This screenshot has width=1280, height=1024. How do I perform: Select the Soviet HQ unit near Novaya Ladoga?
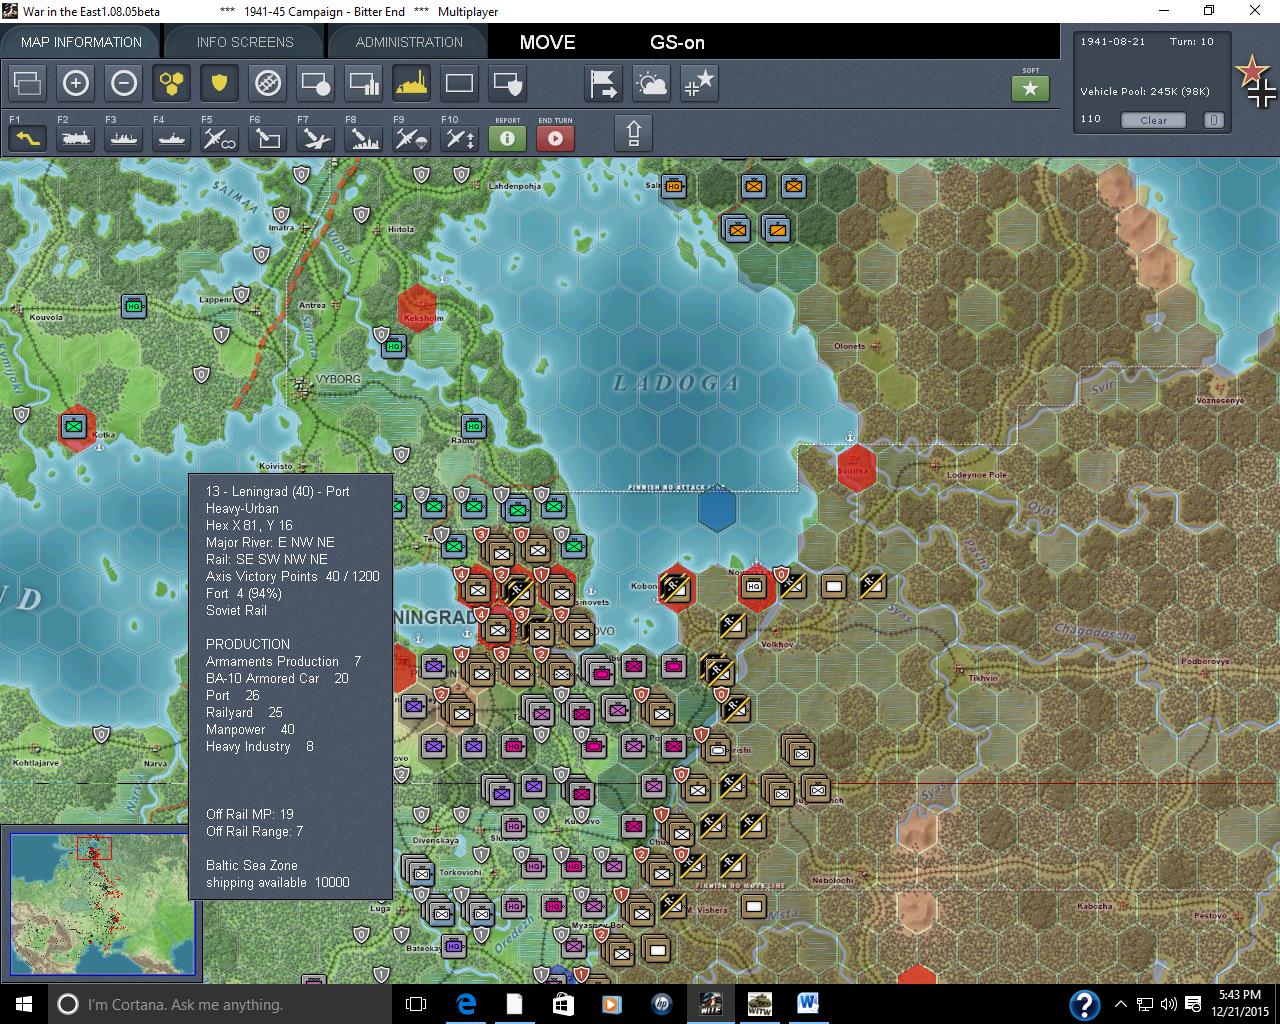pyautogui.click(x=755, y=586)
